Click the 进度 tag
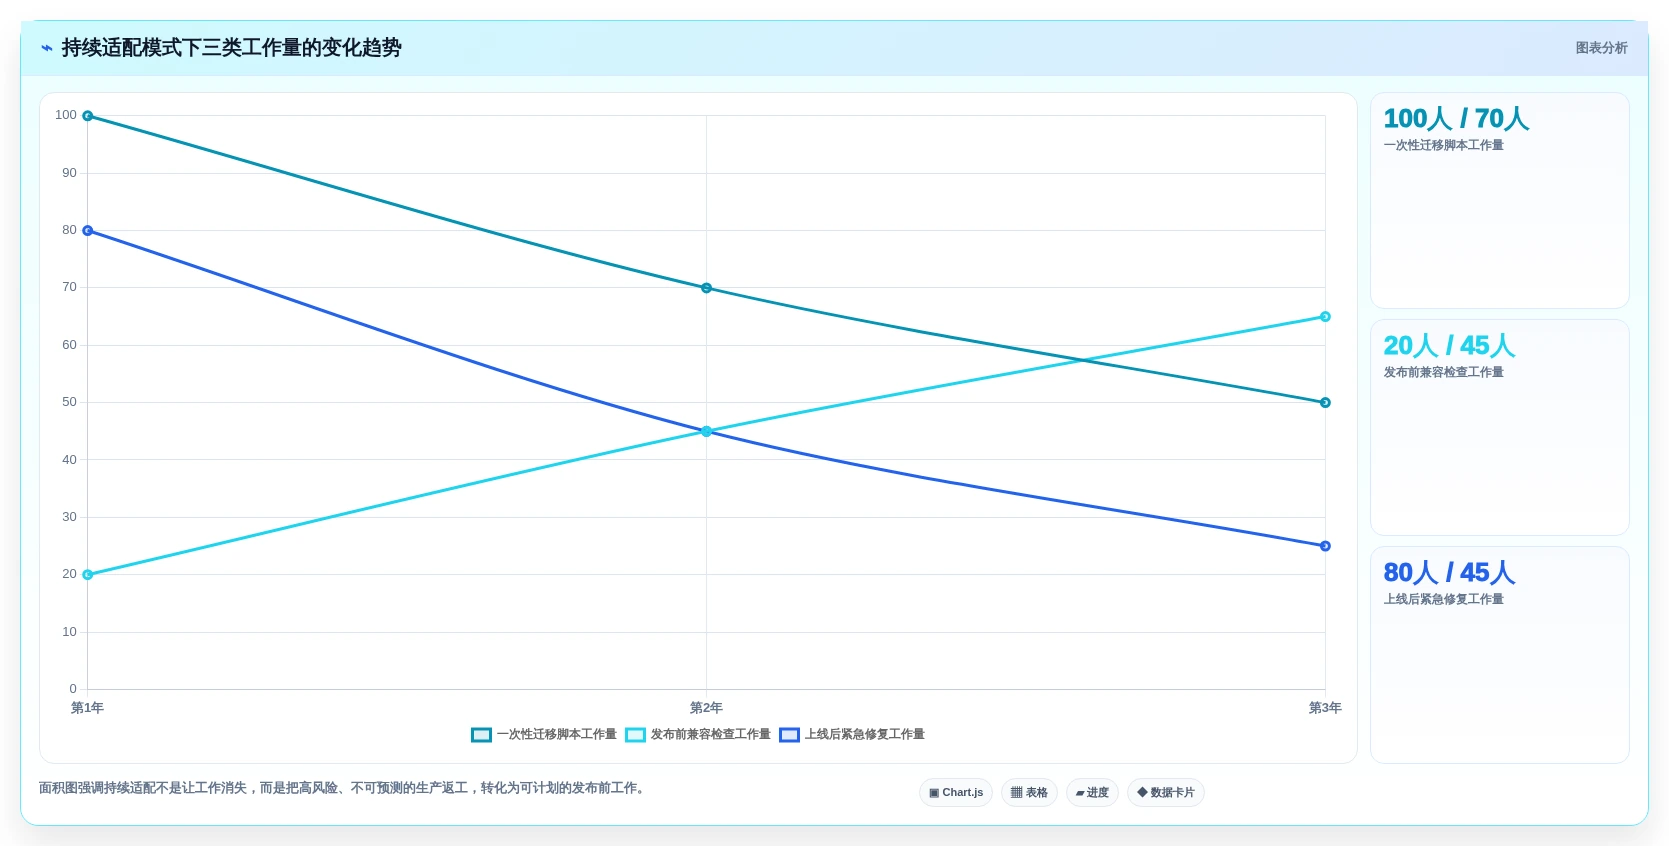 tap(1092, 792)
